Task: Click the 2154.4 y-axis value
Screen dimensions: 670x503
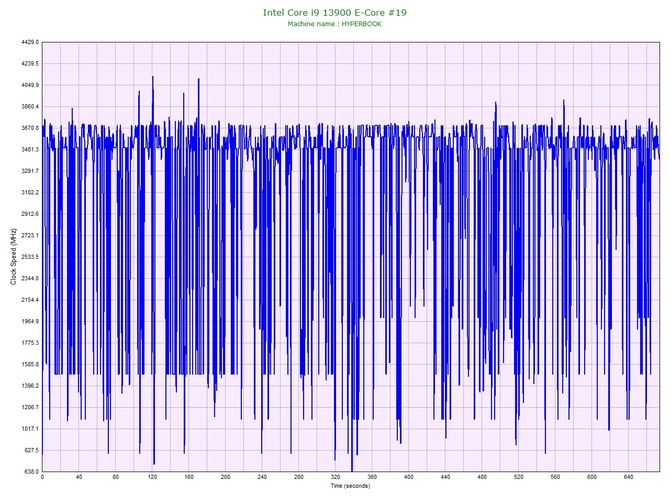Action: coord(30,300)
